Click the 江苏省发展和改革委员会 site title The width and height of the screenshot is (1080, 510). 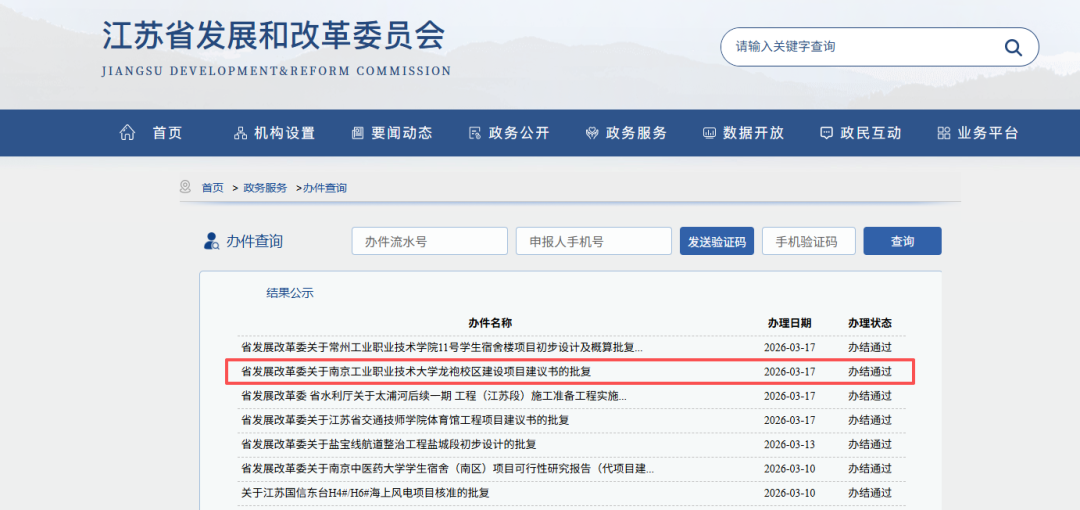[274, 36]
